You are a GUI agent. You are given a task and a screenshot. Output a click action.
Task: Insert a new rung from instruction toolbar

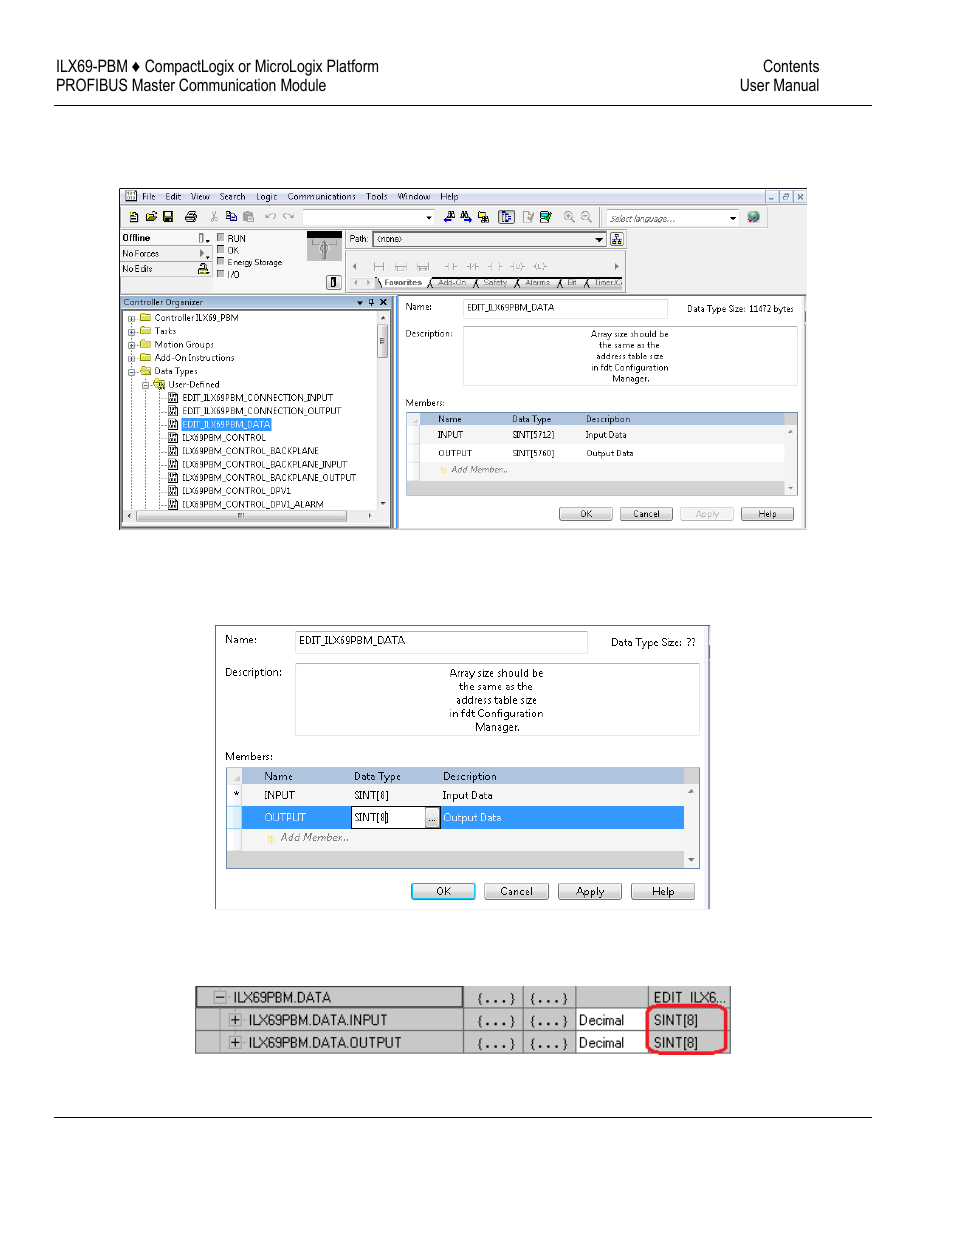378,266
